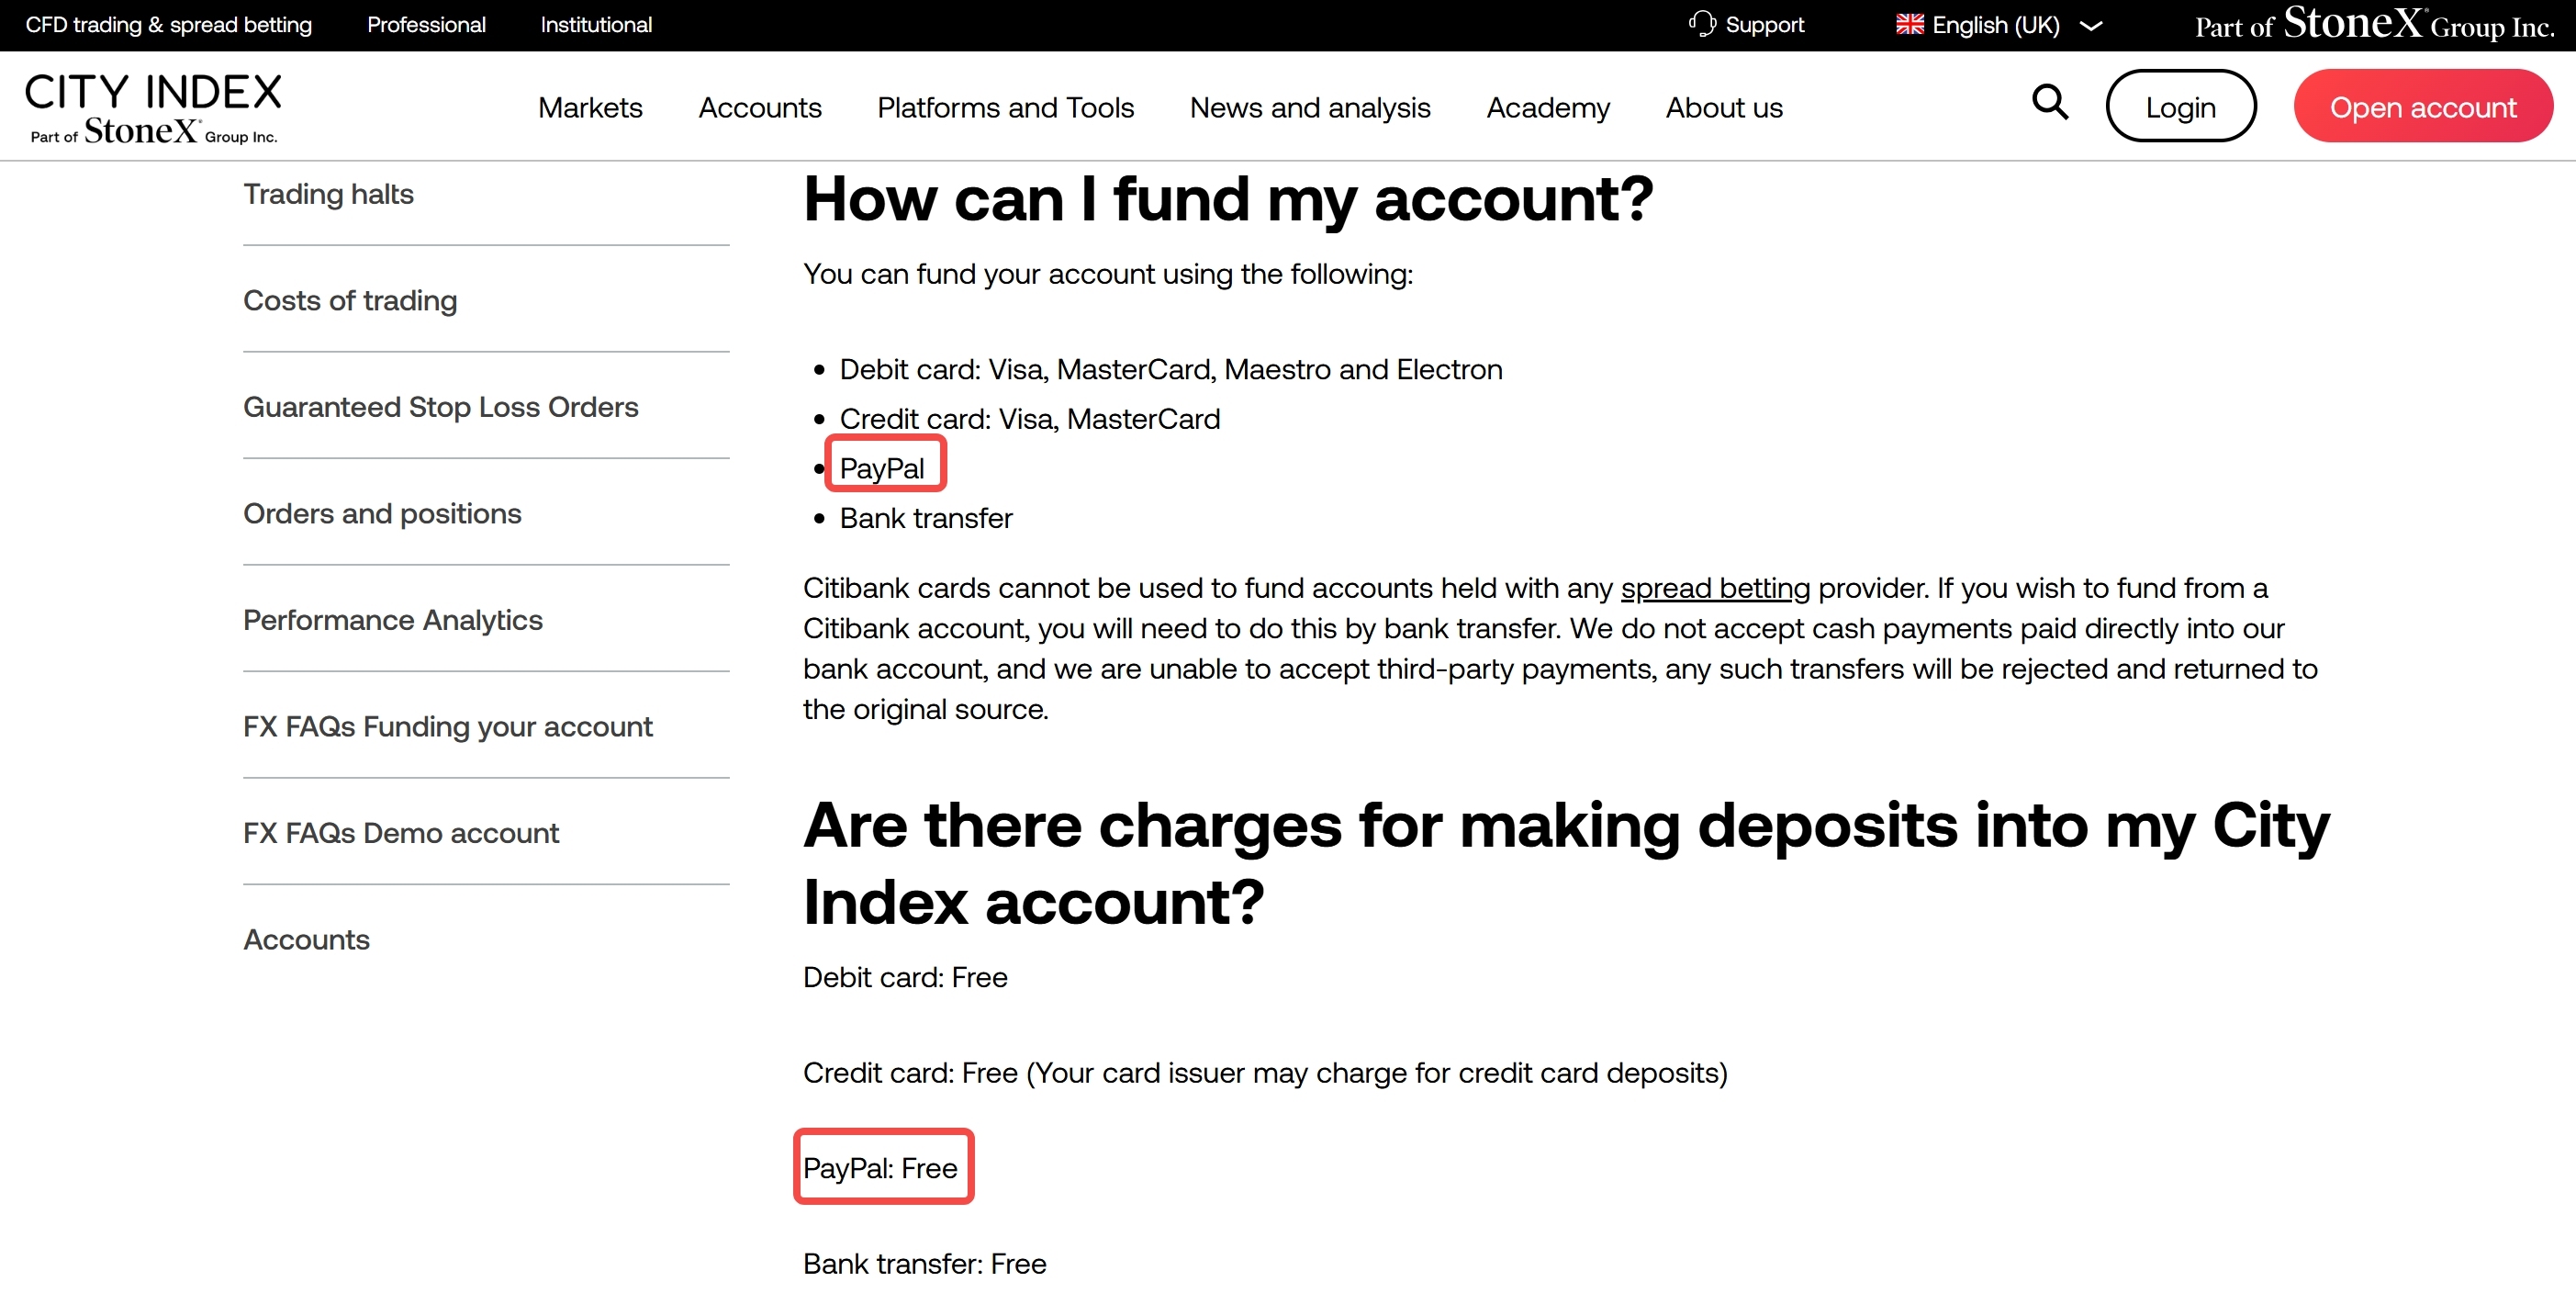Open the Platforms and Tools menu
The image size is (2576, 1293).
tap(1005, 107)
